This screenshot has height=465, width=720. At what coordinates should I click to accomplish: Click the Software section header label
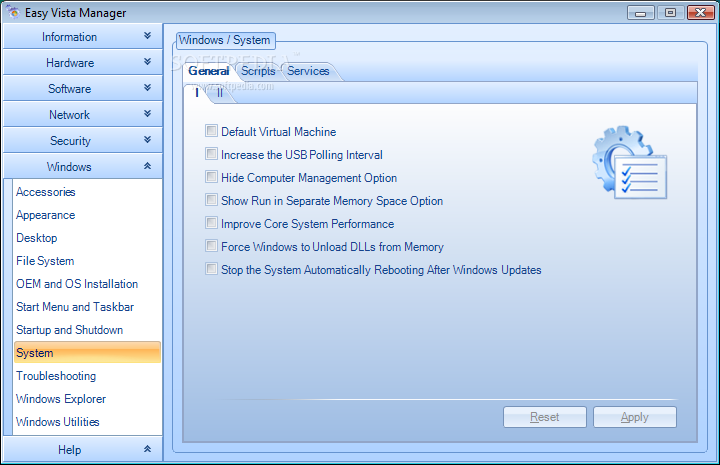(x=69, y=89)
